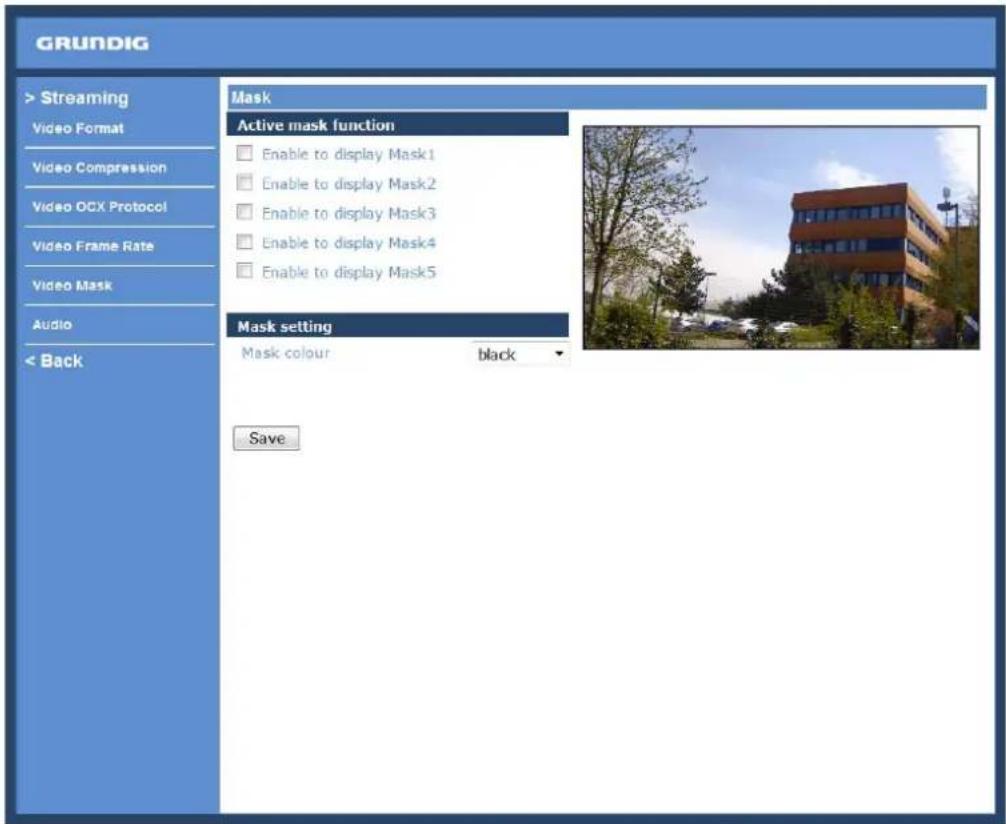
Task: Click the GRUNDIG logo
Action: coord(92,44)
